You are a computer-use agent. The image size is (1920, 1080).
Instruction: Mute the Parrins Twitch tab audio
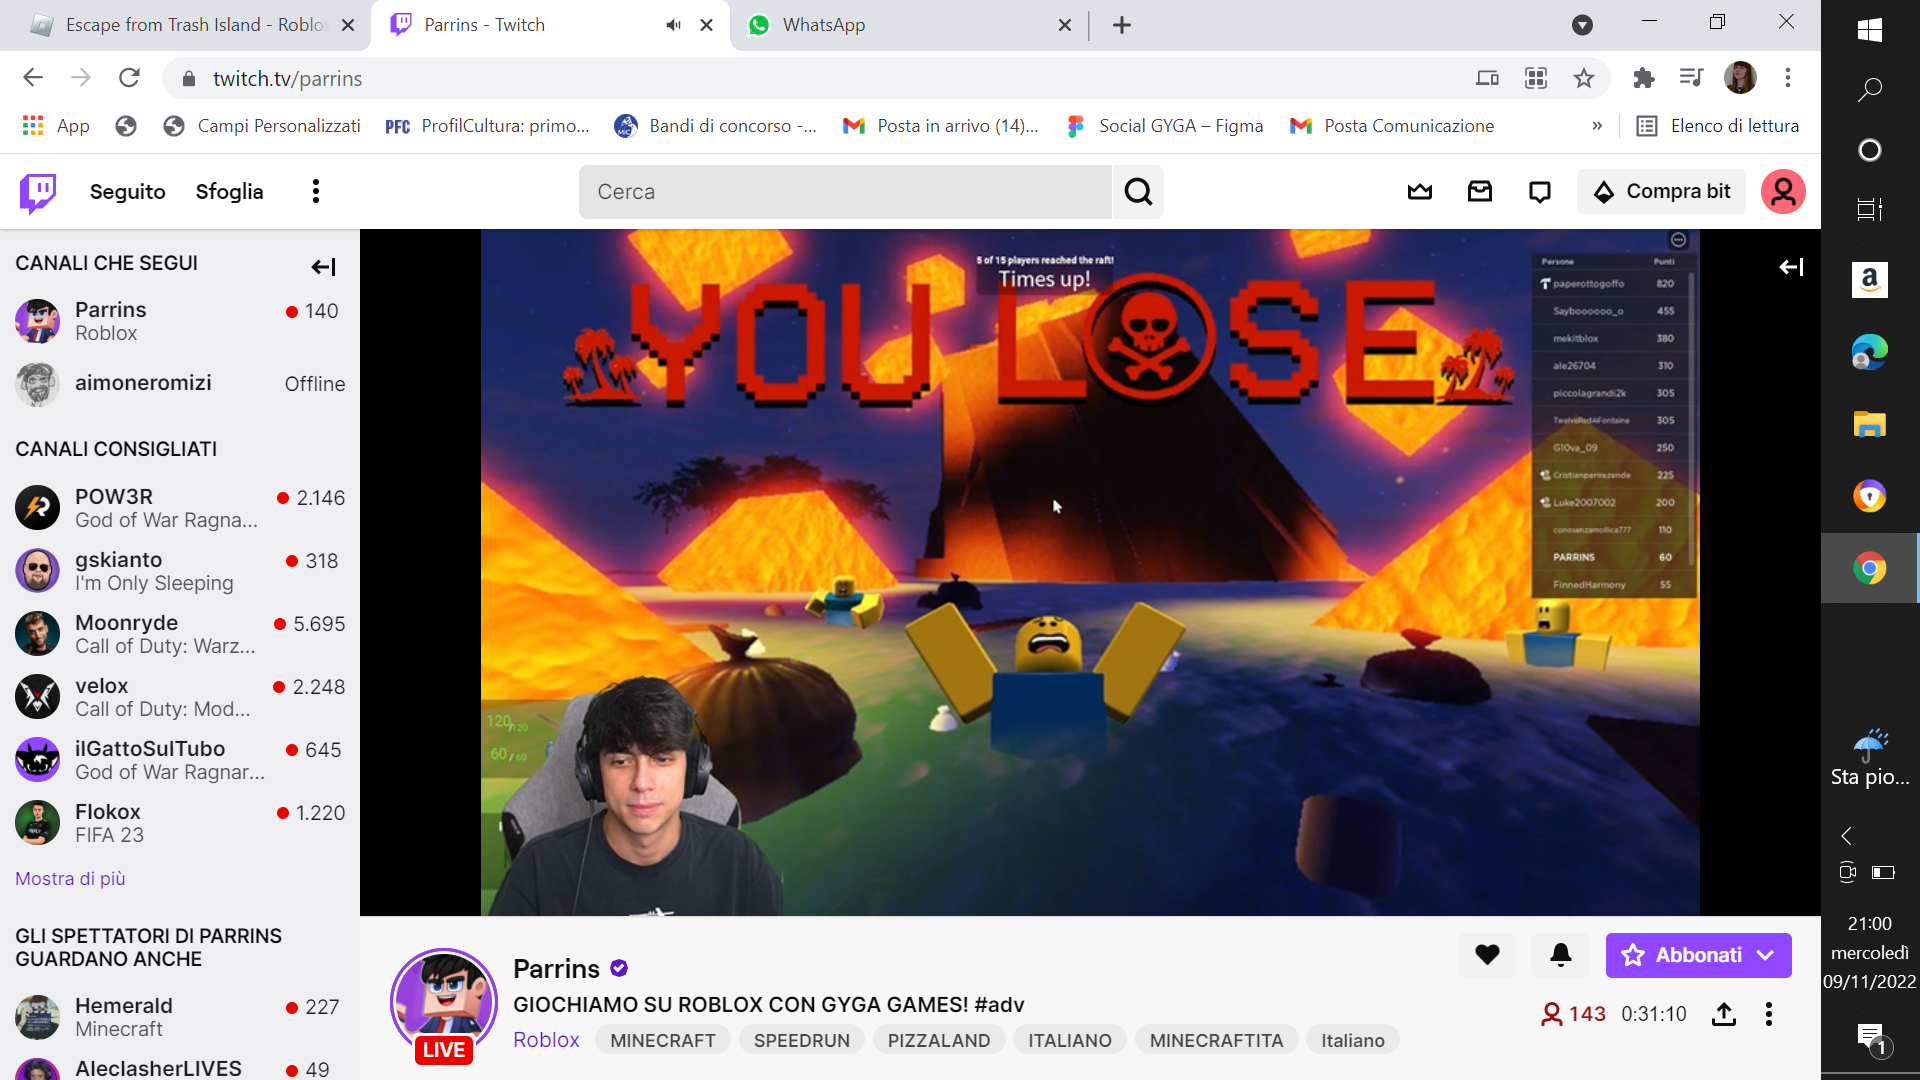(x=674, y=25)
